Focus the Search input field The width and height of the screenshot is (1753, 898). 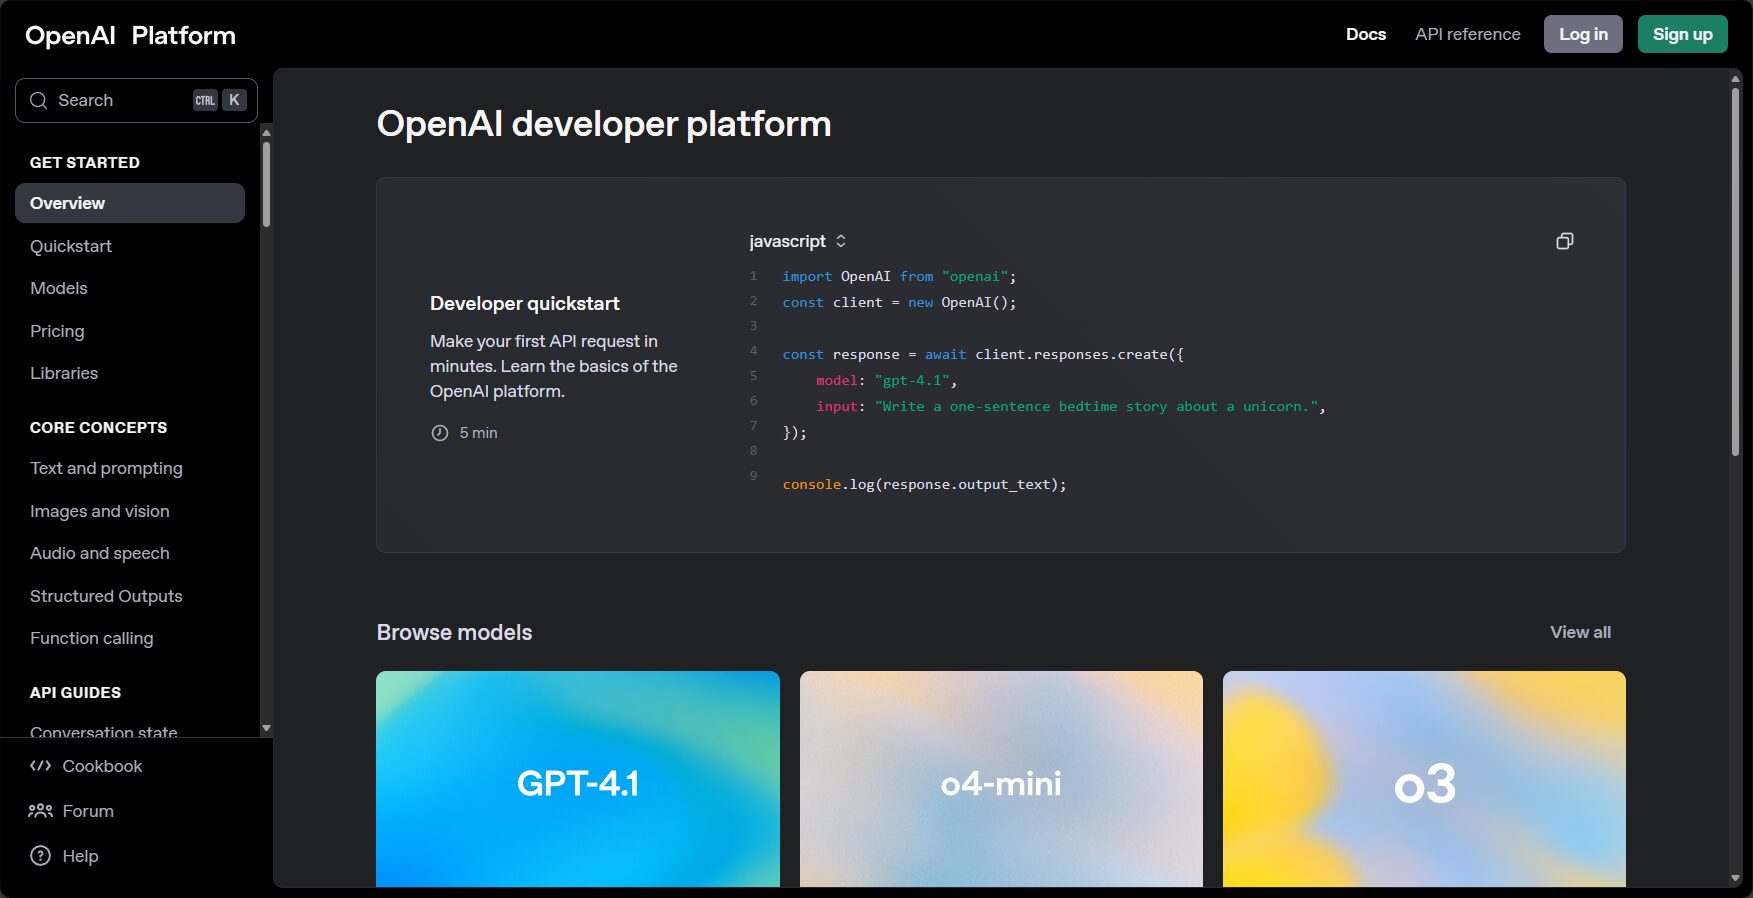(x=136, y=100)
